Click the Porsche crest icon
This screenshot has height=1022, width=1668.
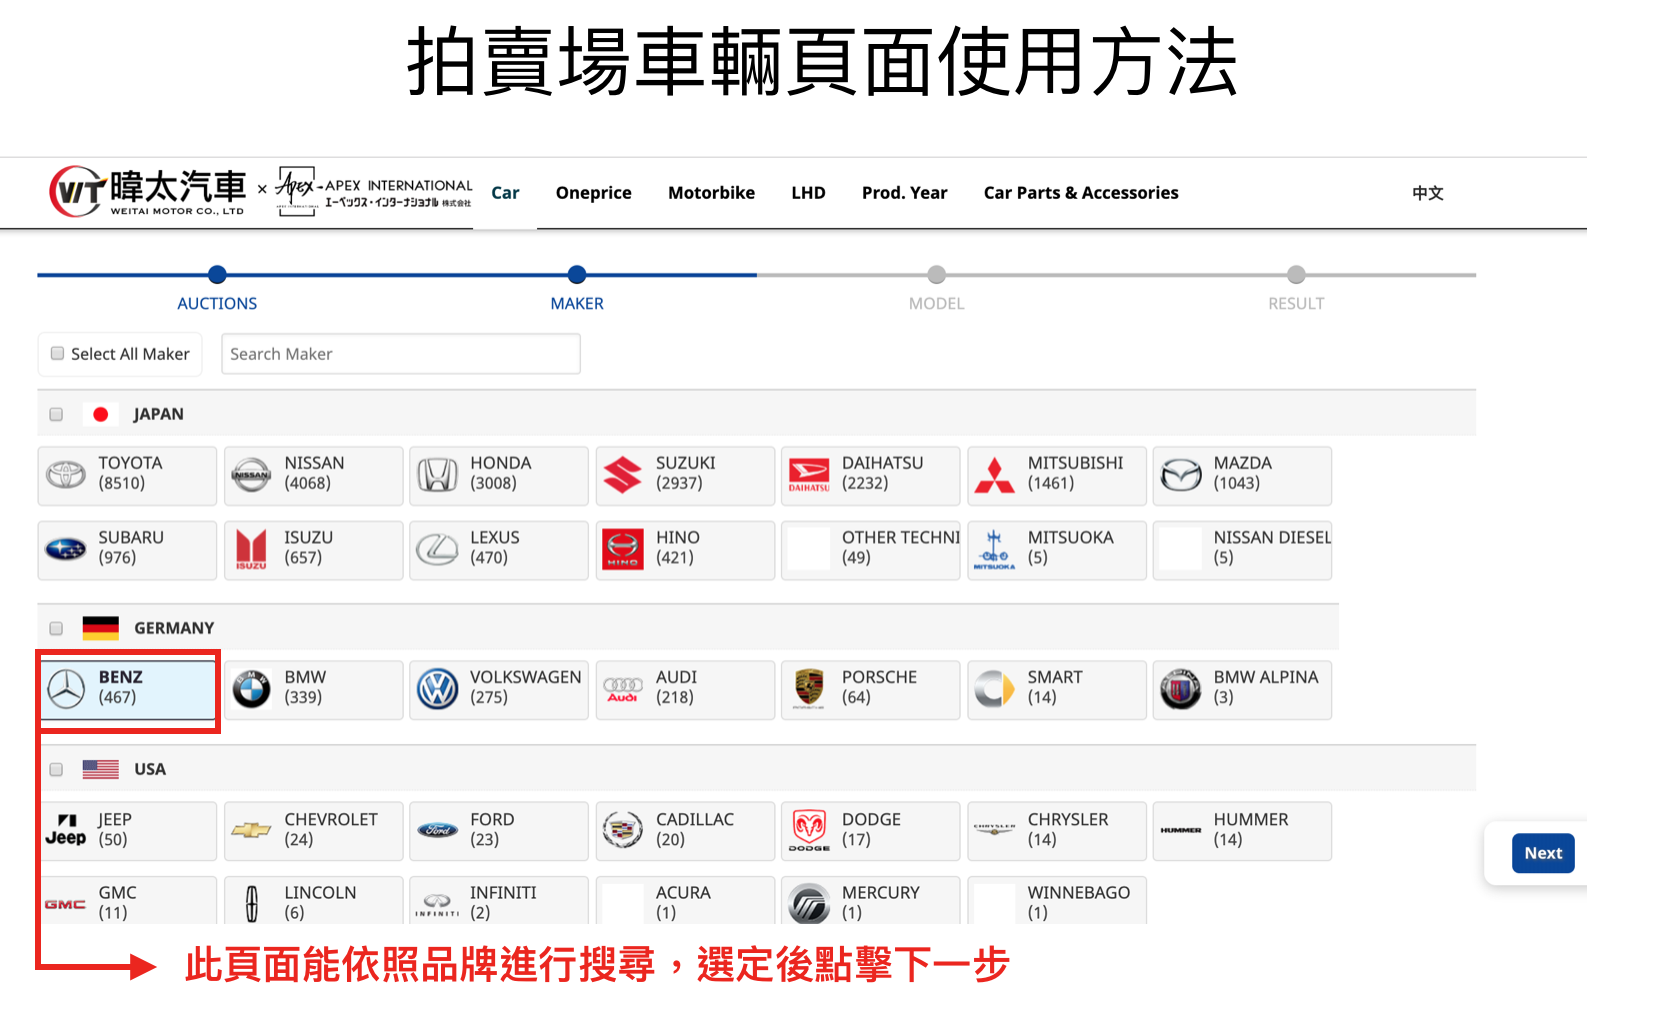tap(809, 689)
